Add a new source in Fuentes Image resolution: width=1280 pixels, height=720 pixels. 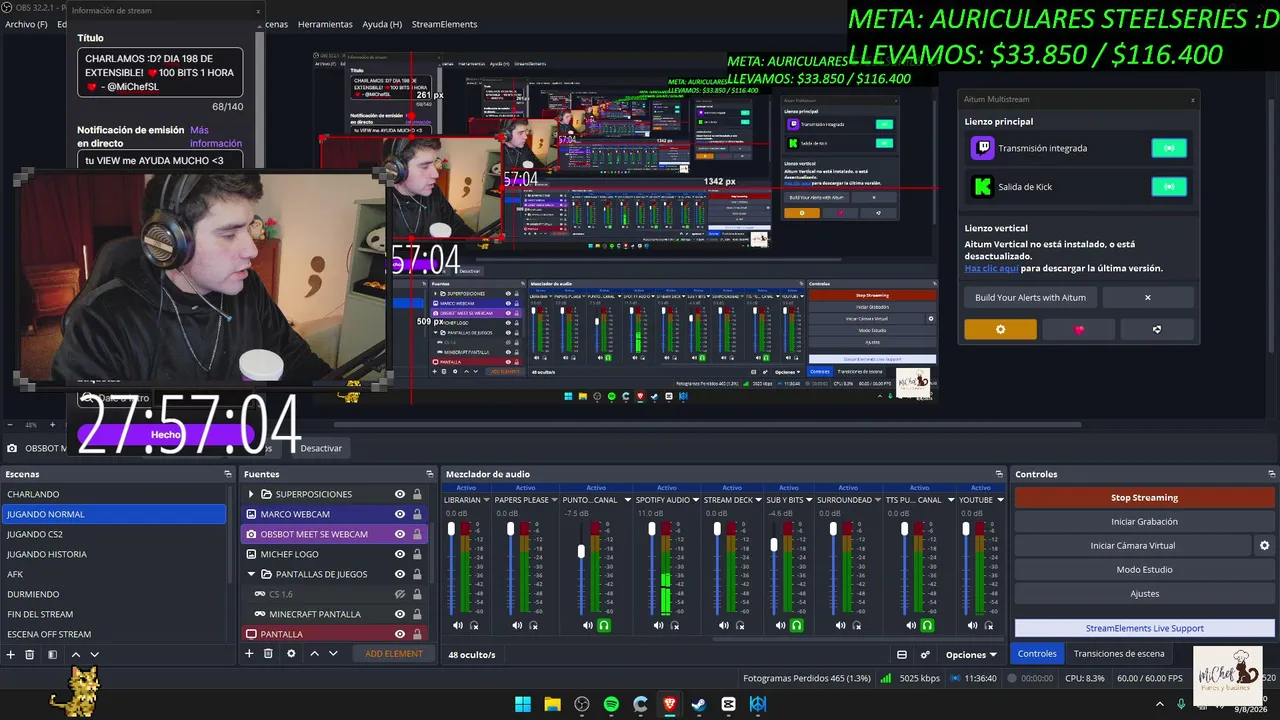click(249, 653)
